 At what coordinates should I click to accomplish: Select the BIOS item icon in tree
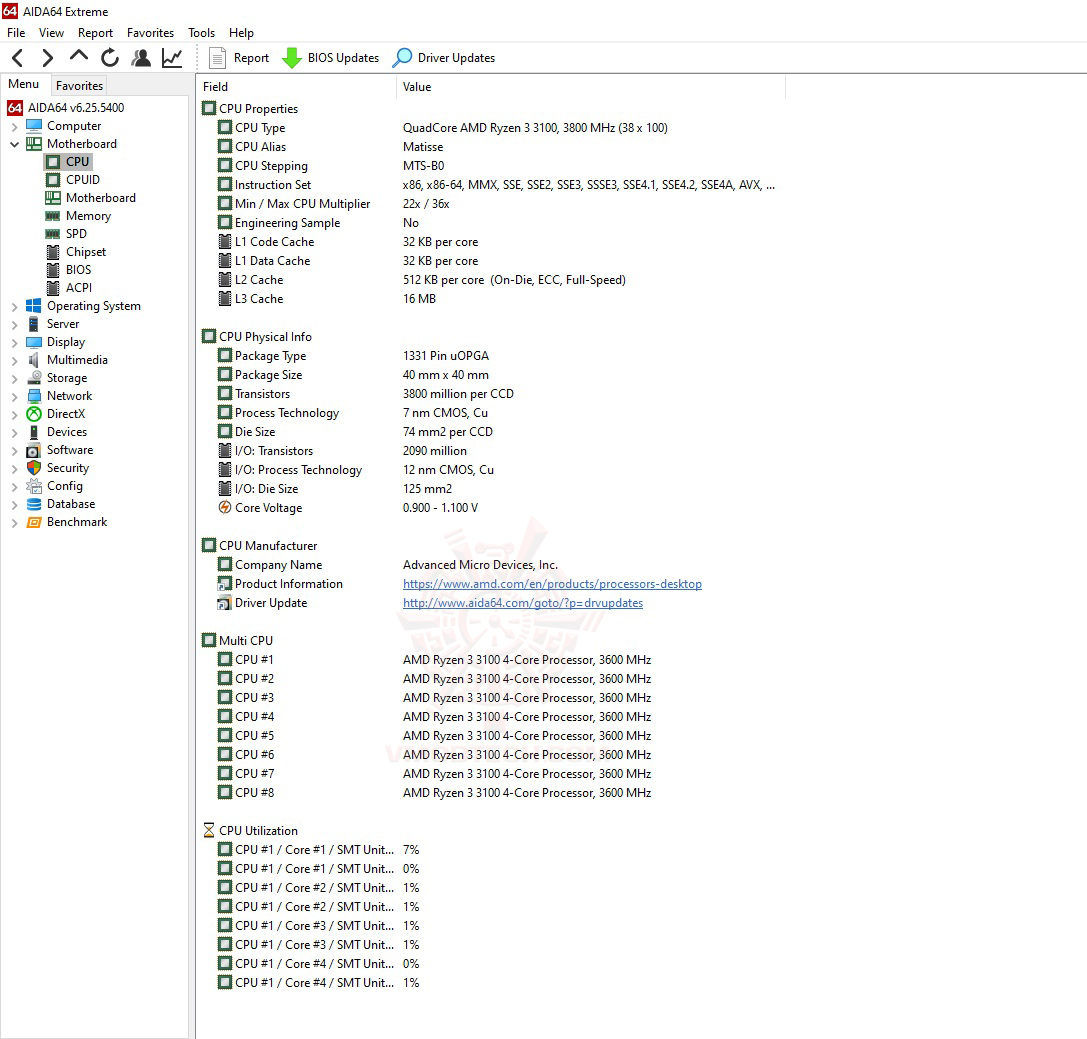click(x=53, y=270)
